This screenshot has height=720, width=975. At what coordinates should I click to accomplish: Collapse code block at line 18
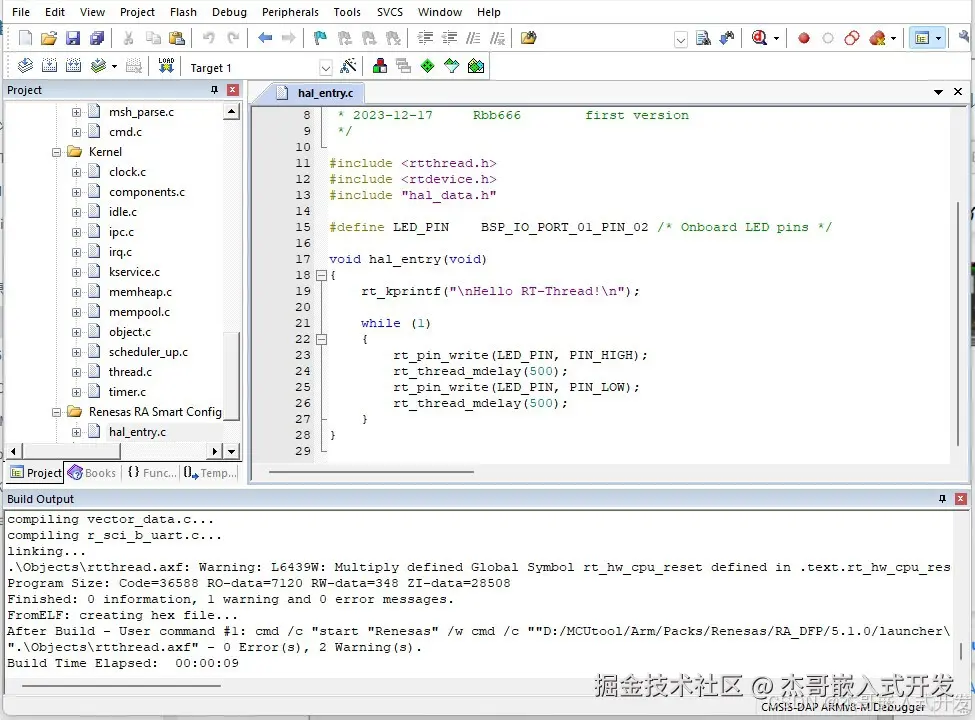coord(321,275)
